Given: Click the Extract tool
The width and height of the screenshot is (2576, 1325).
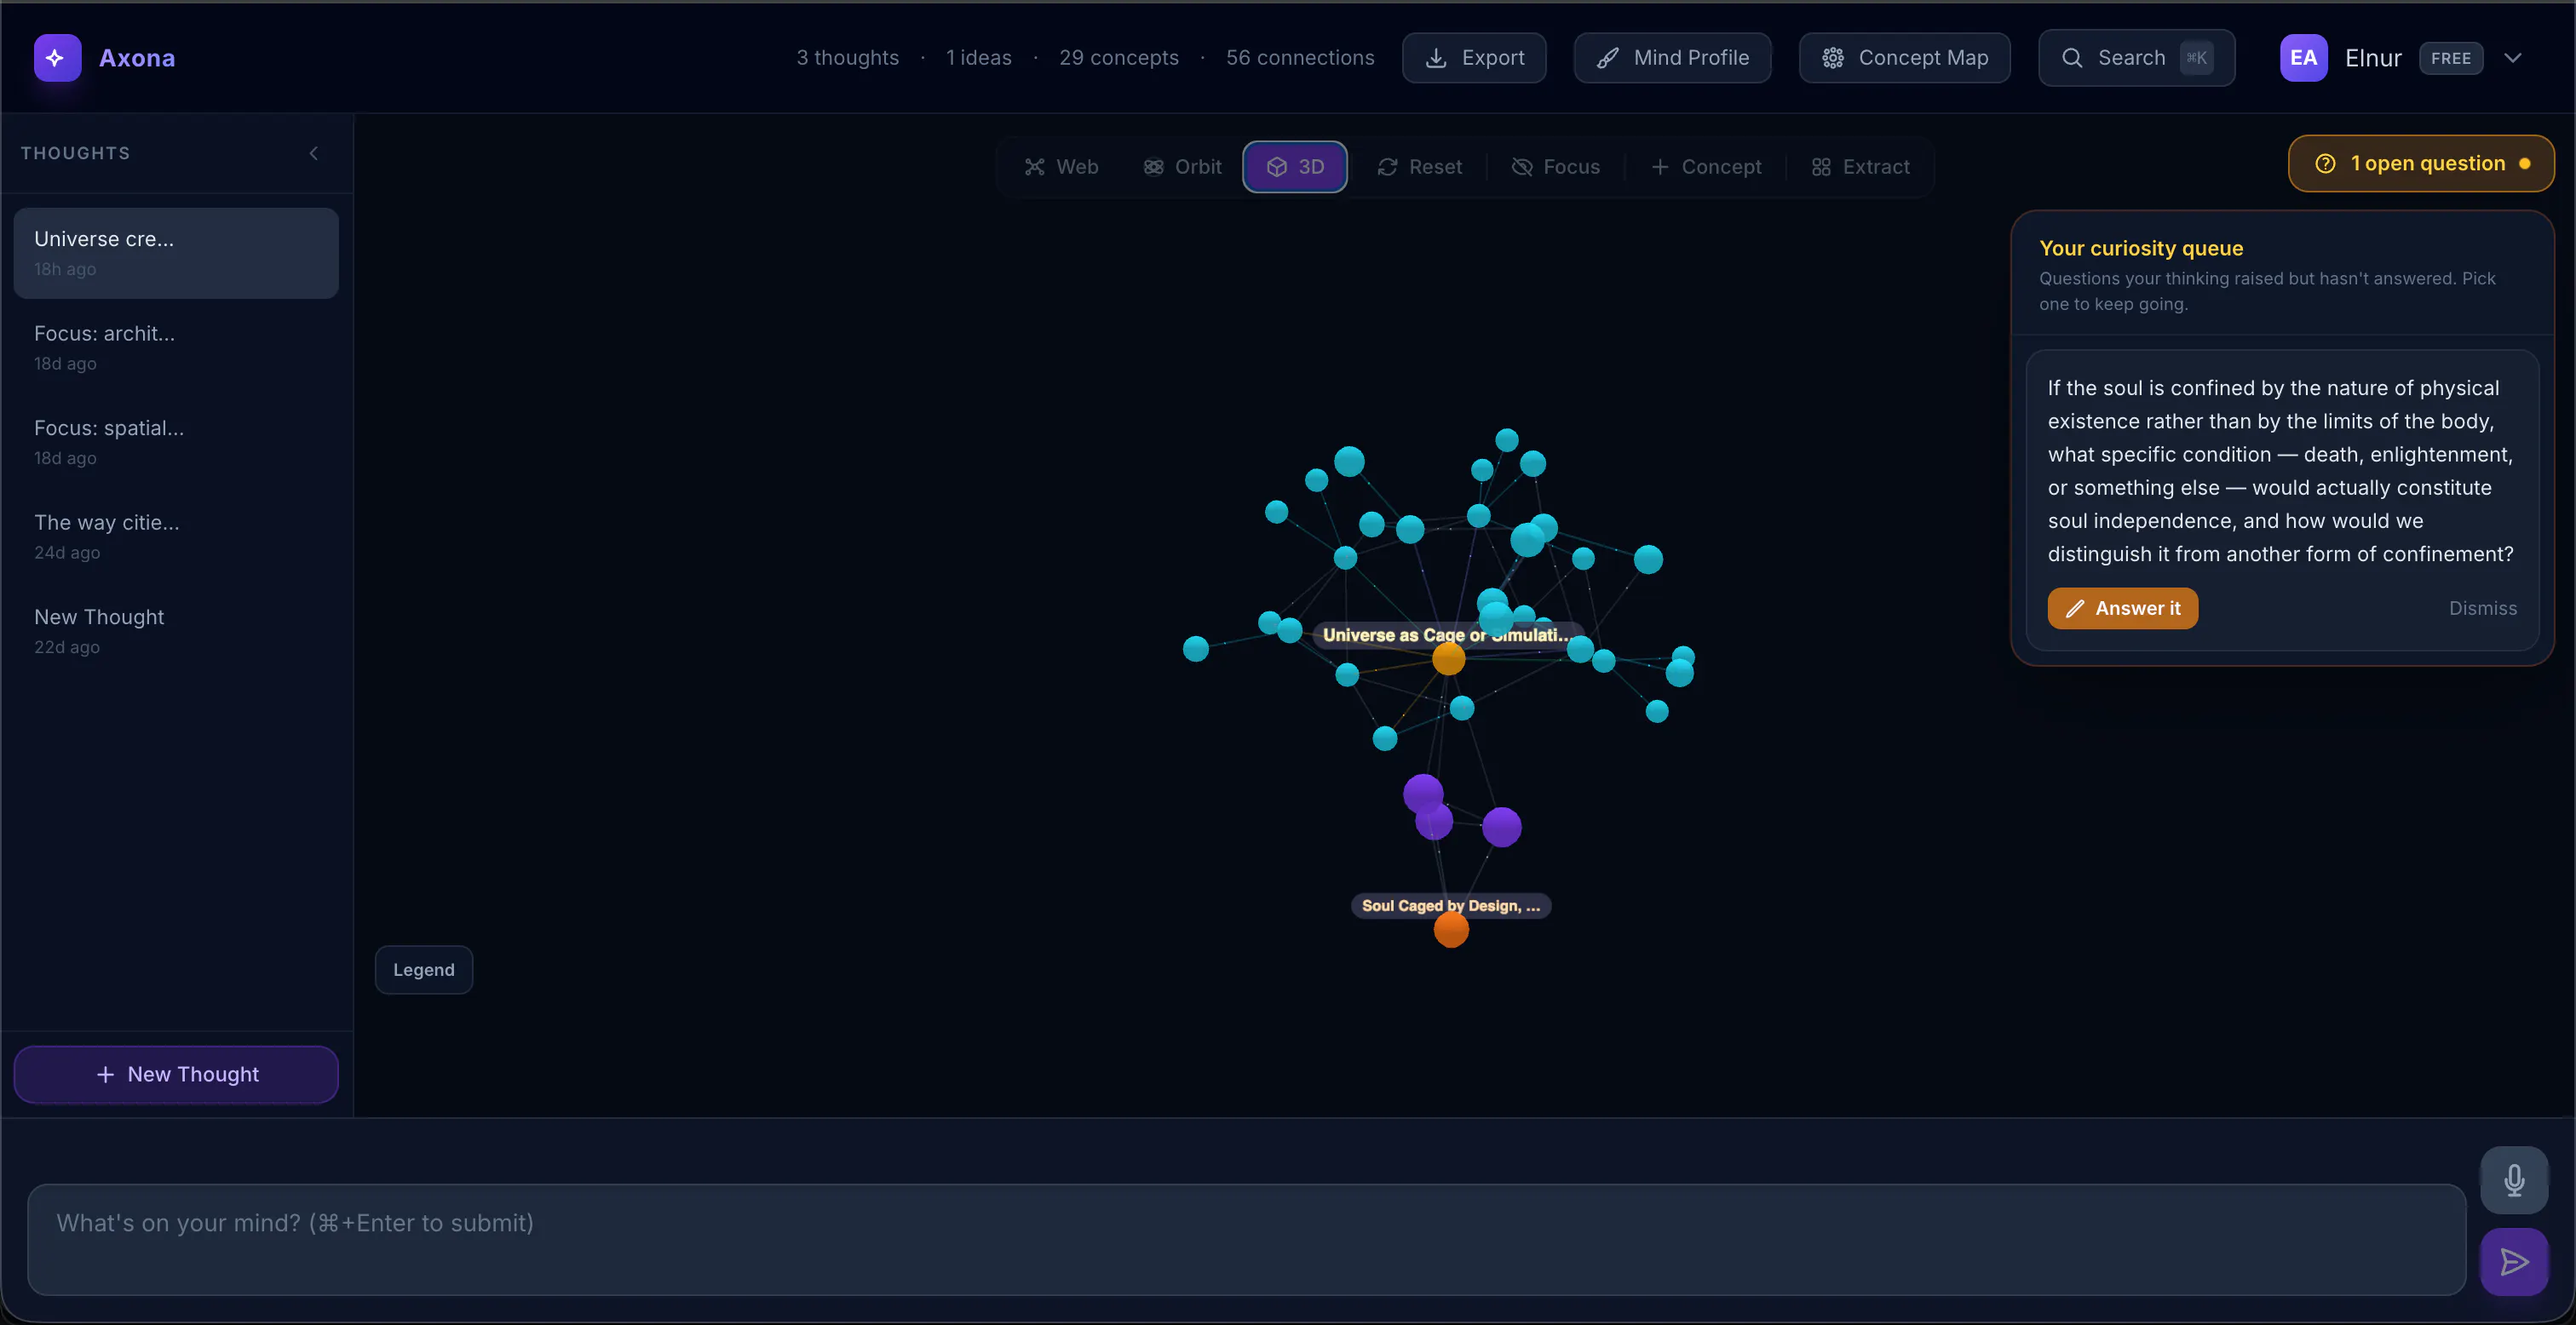Looking at the screenshot, I should coord(1860,167).
